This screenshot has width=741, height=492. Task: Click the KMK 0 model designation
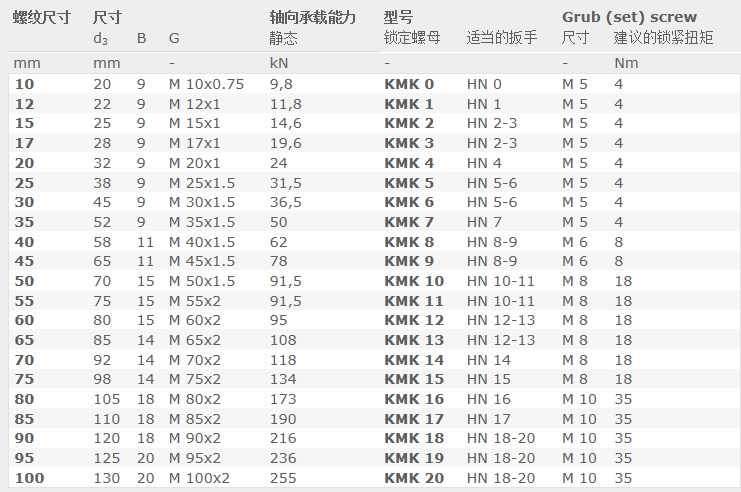pyautogui.click(x=409, y=84)
